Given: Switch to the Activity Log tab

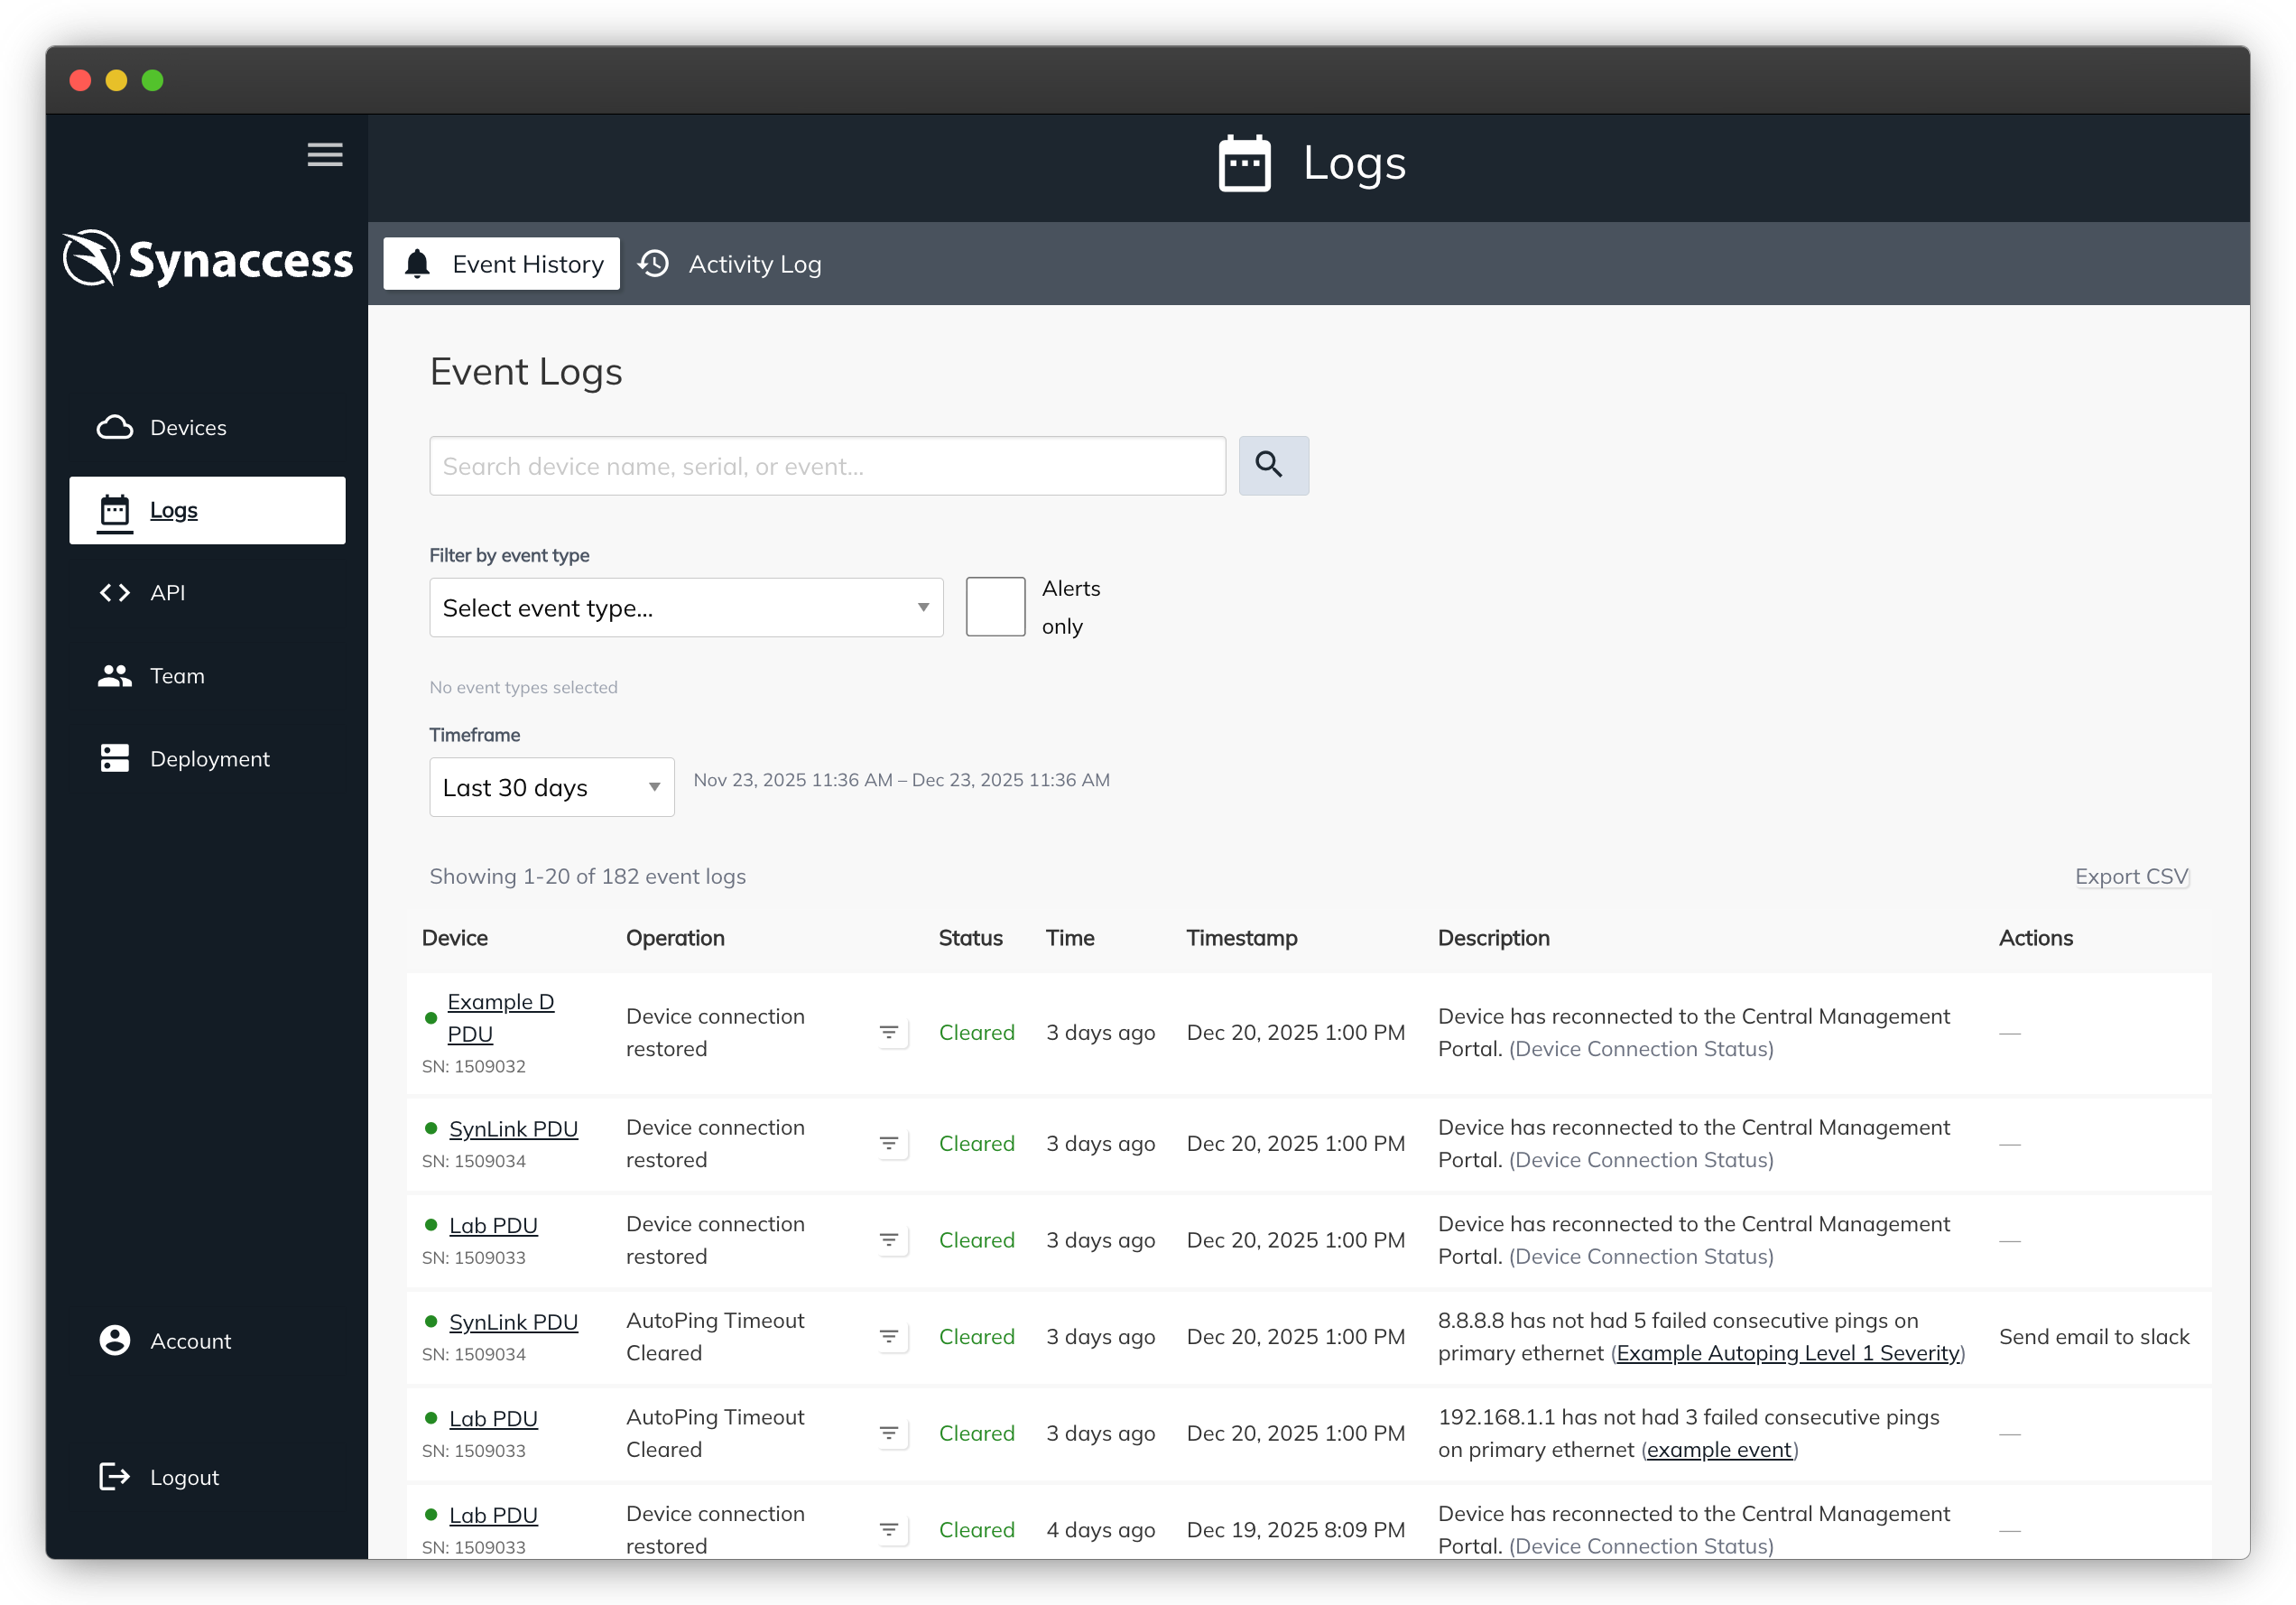Looking at the screenshot, I should click(x=731, y=265).
